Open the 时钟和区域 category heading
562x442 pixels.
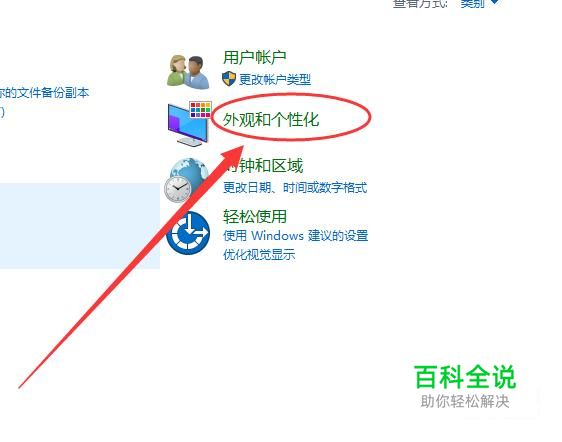click(x=263, y=166)
